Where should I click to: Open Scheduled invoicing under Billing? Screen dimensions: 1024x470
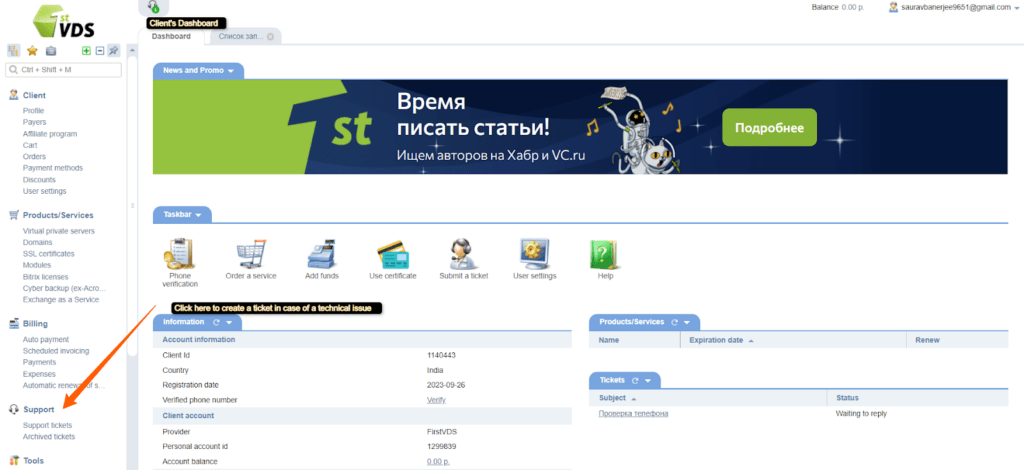pos(56,351)
